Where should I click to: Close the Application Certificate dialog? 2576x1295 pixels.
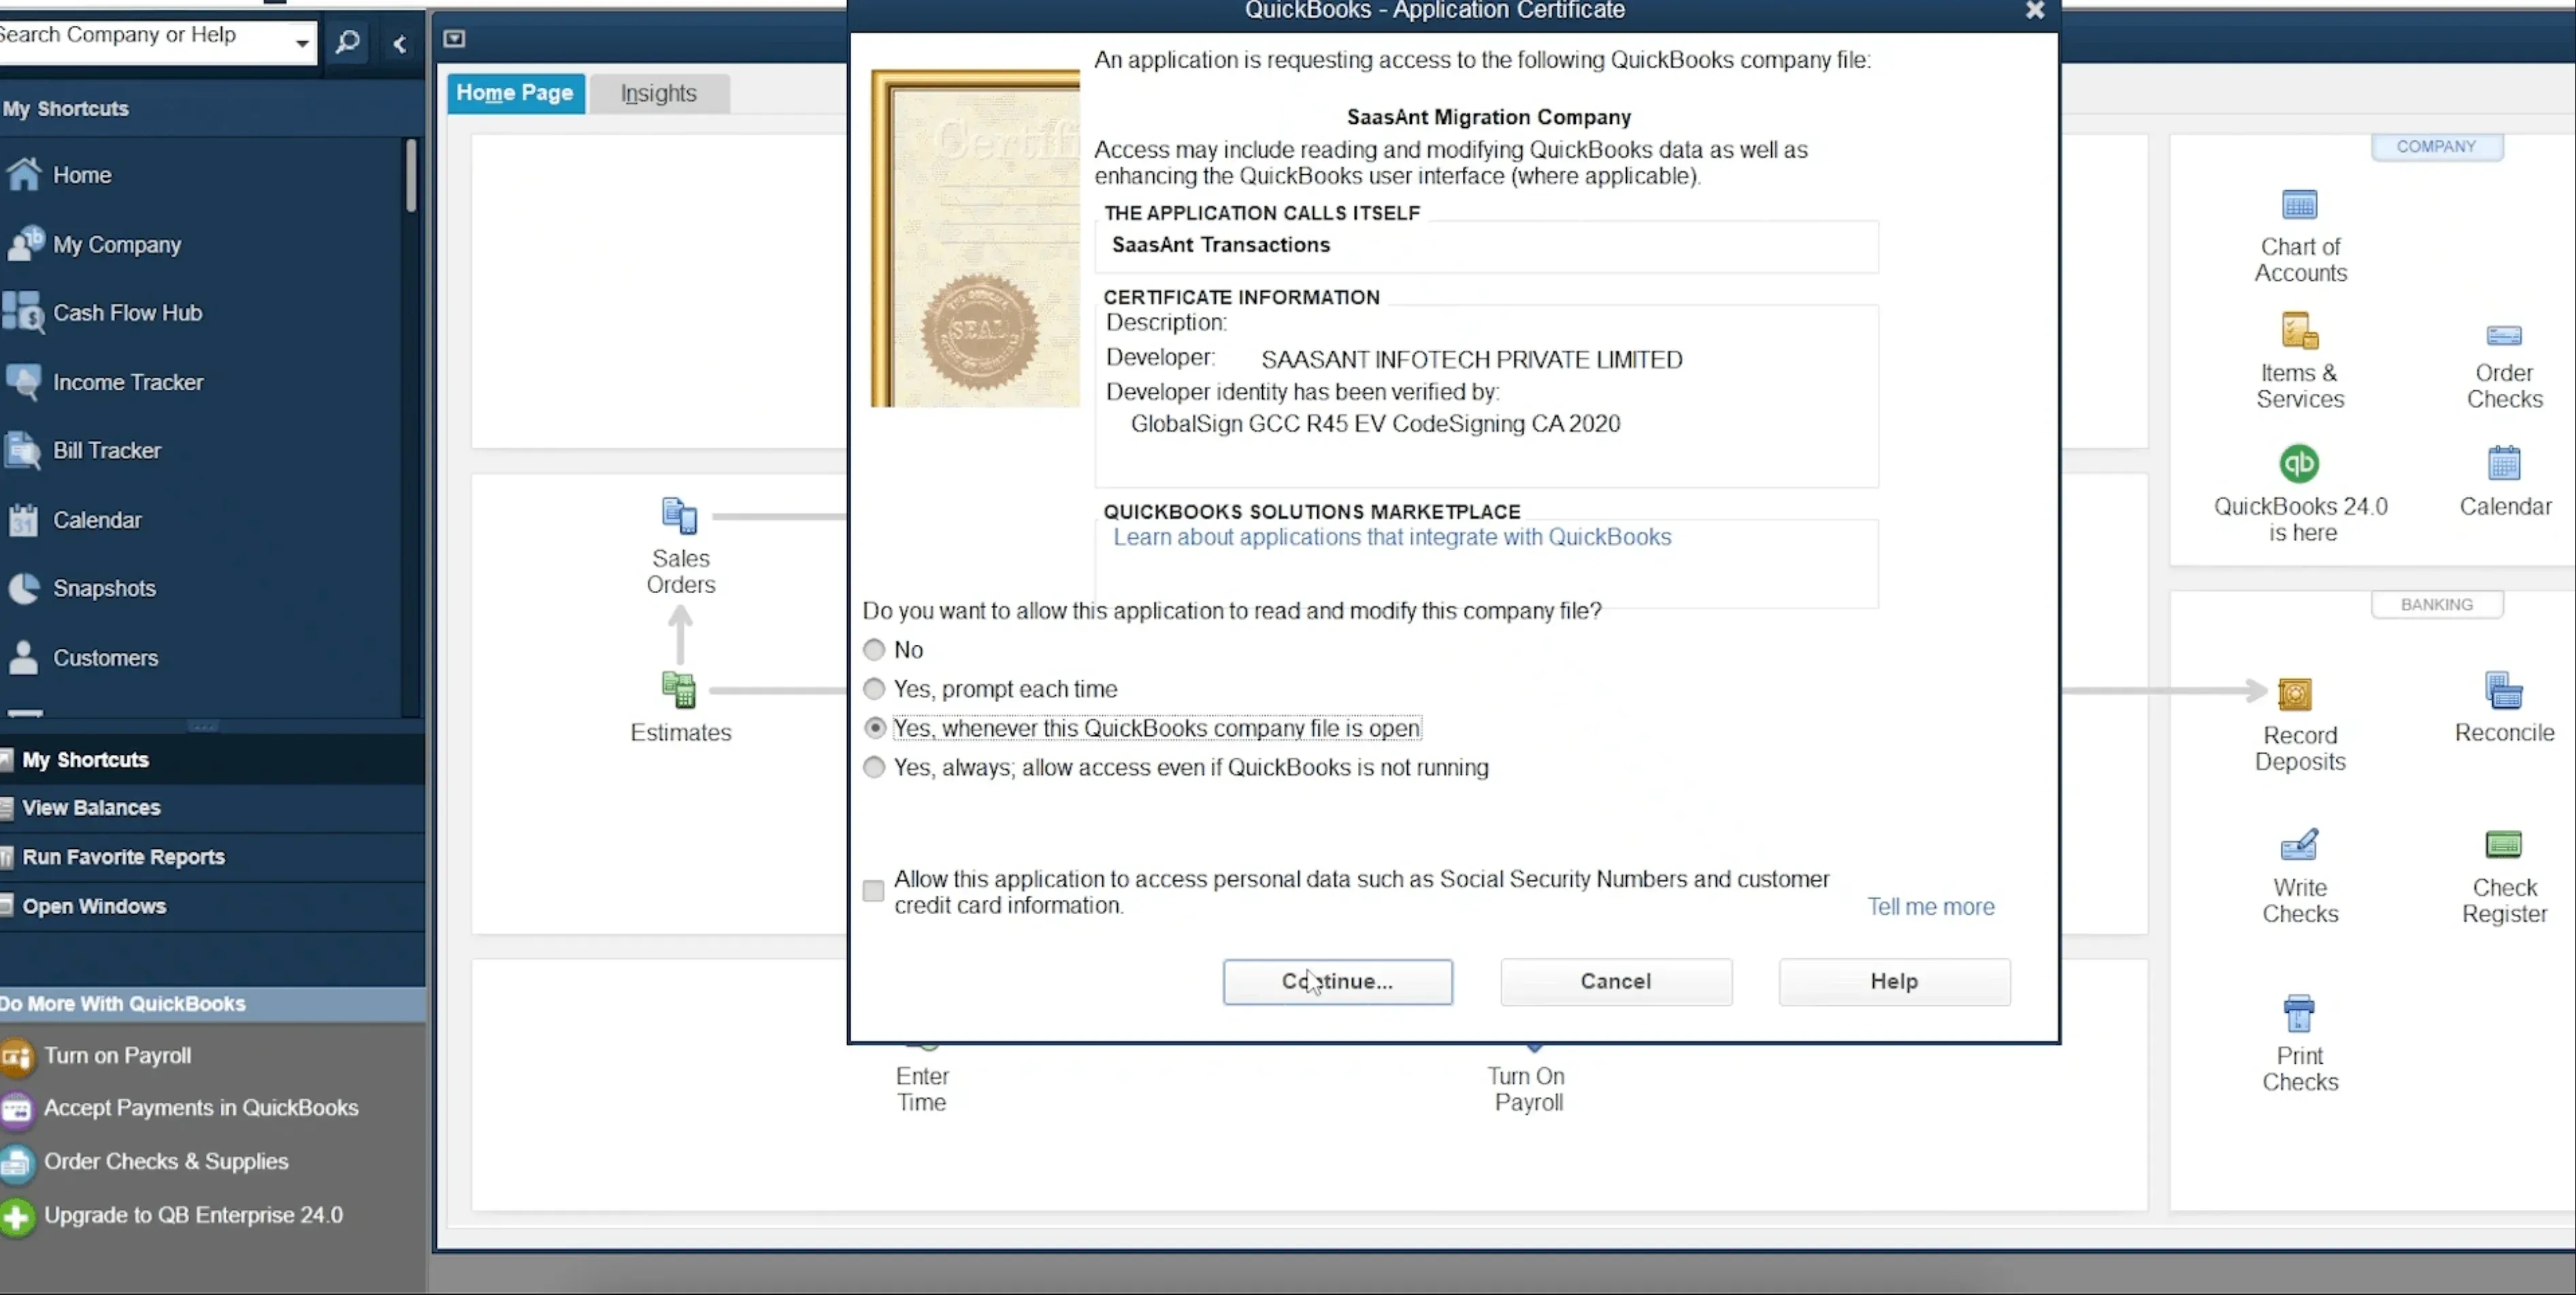point(2034,11)
